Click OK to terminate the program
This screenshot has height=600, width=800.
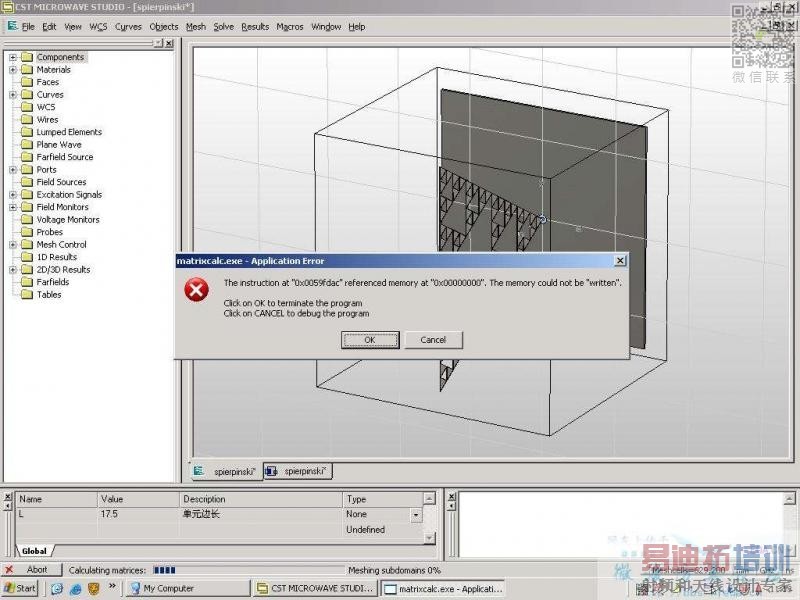pos(370,340)
